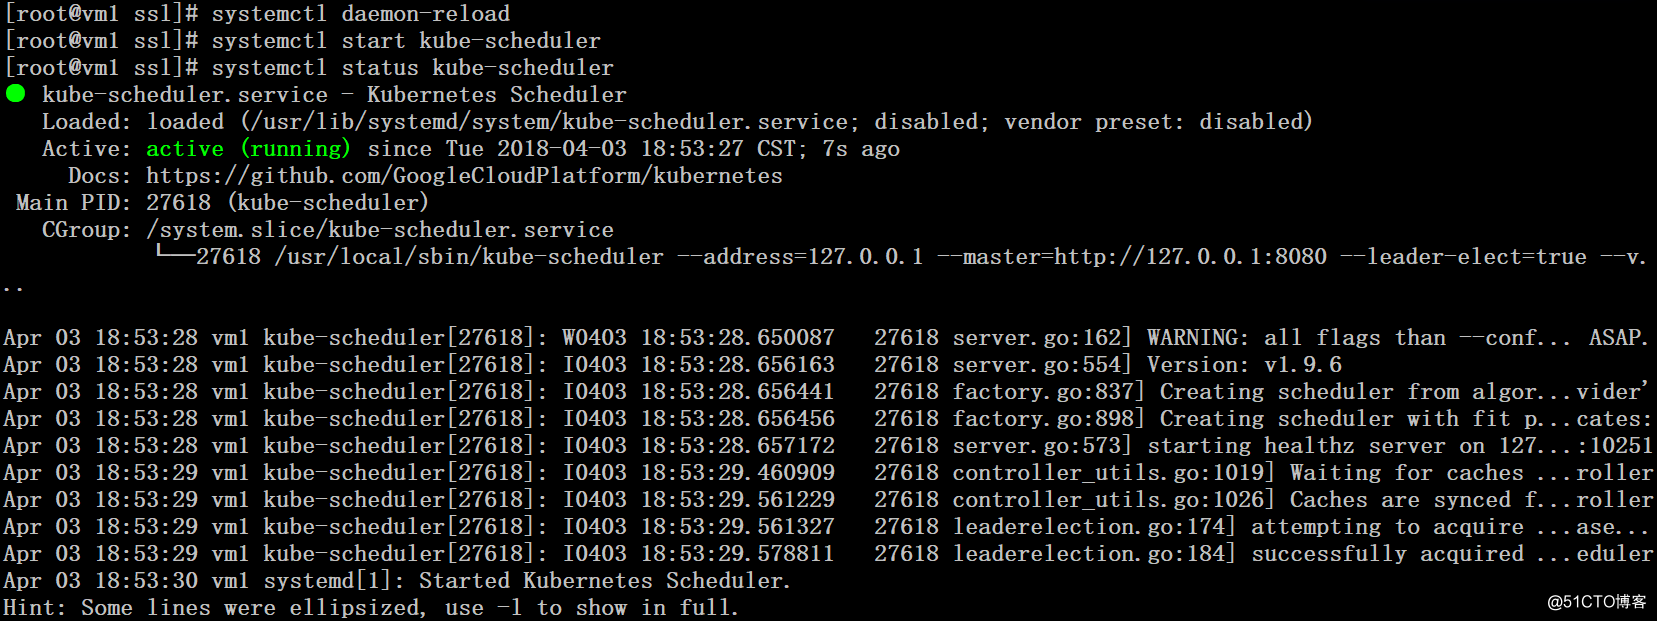
Task: Click the green 'active (running)' status text
Action: (x=248, y=149)
